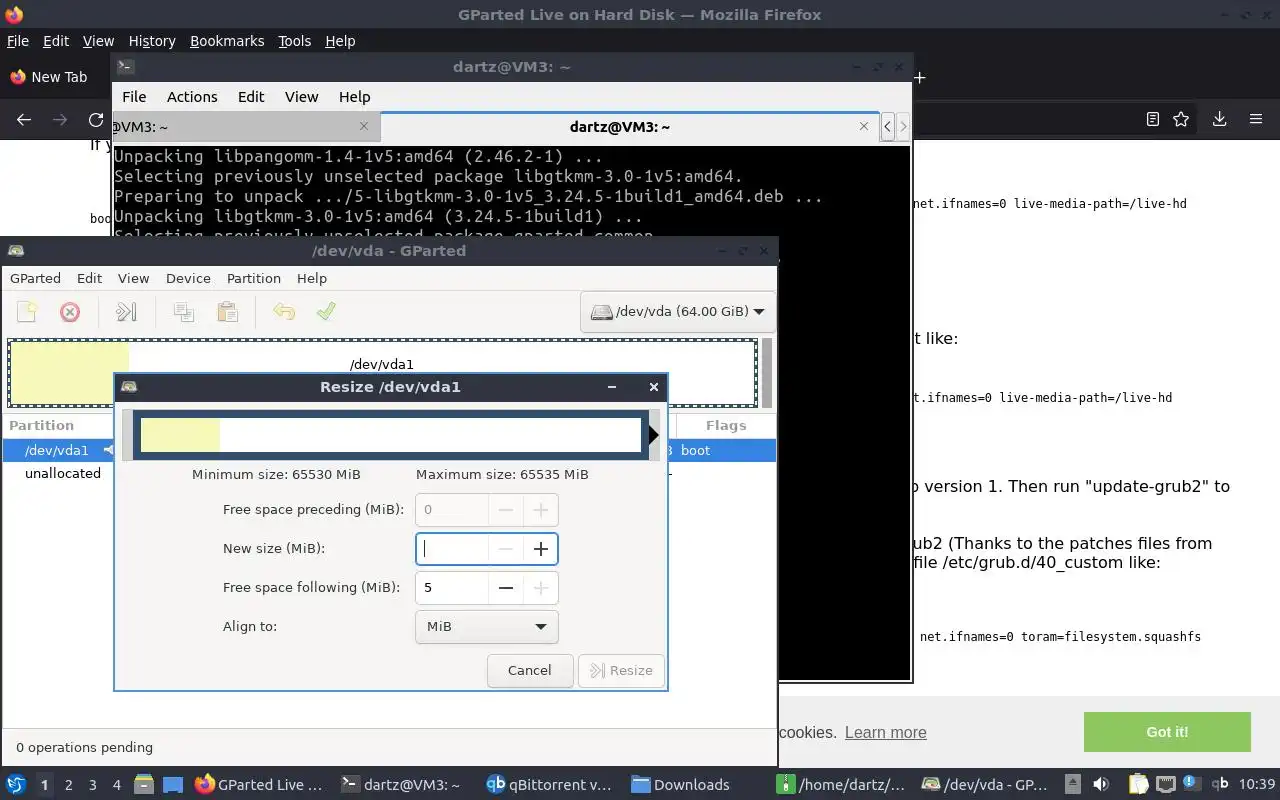Click the Free space following plus button
This screenshot has width=1280, height=800.
(541, 587)
